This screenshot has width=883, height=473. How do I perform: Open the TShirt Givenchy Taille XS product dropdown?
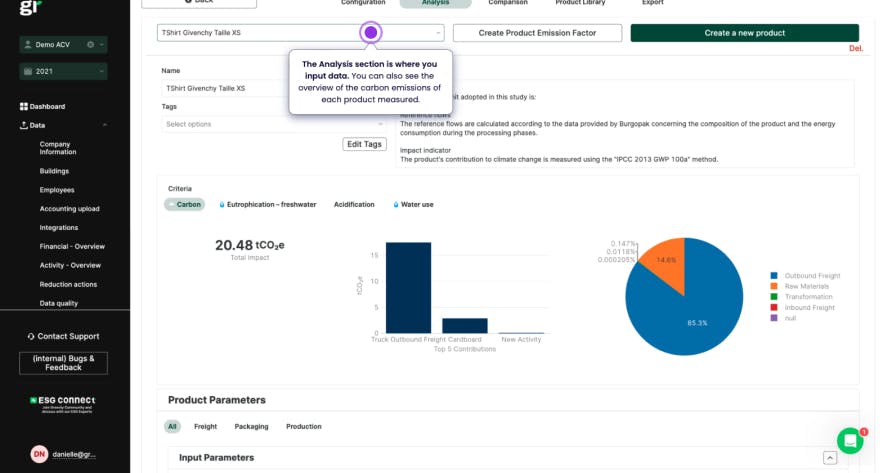point(300,33)
